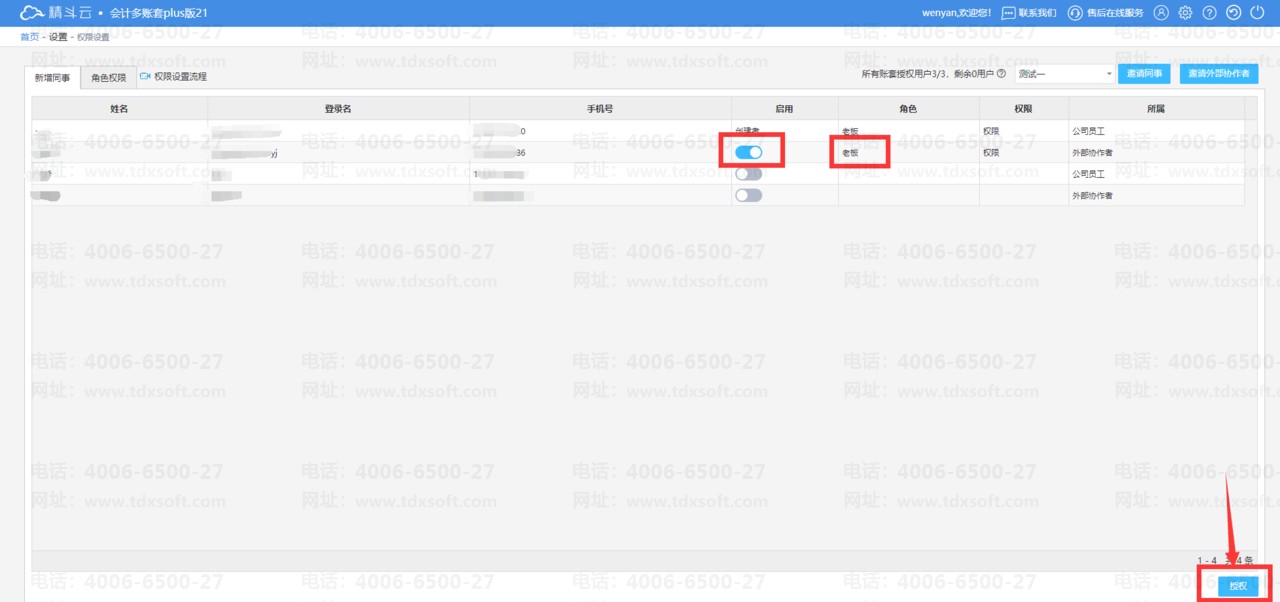The image size is (1280, 602).
Task: Select the 新增同事 tab
Action: click(52, 77)
